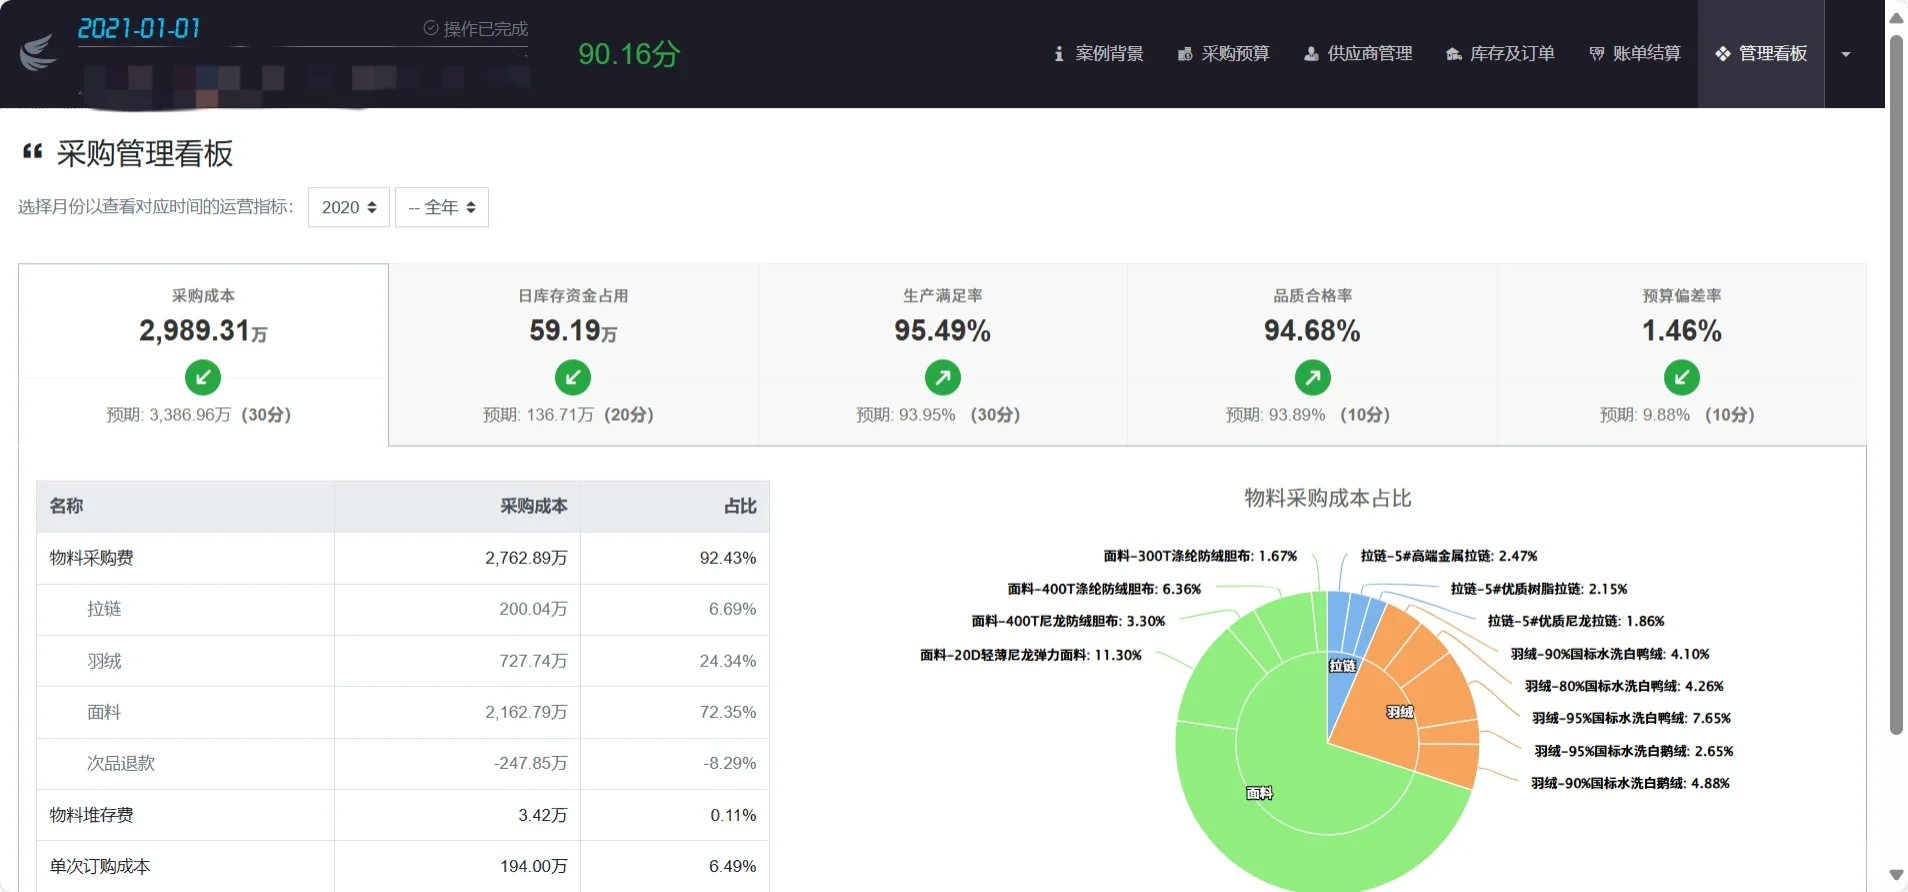This screenshot has width=1908, height=892.
Task: Select the 管理看板 menu item
Action: tap(1761, 54)
